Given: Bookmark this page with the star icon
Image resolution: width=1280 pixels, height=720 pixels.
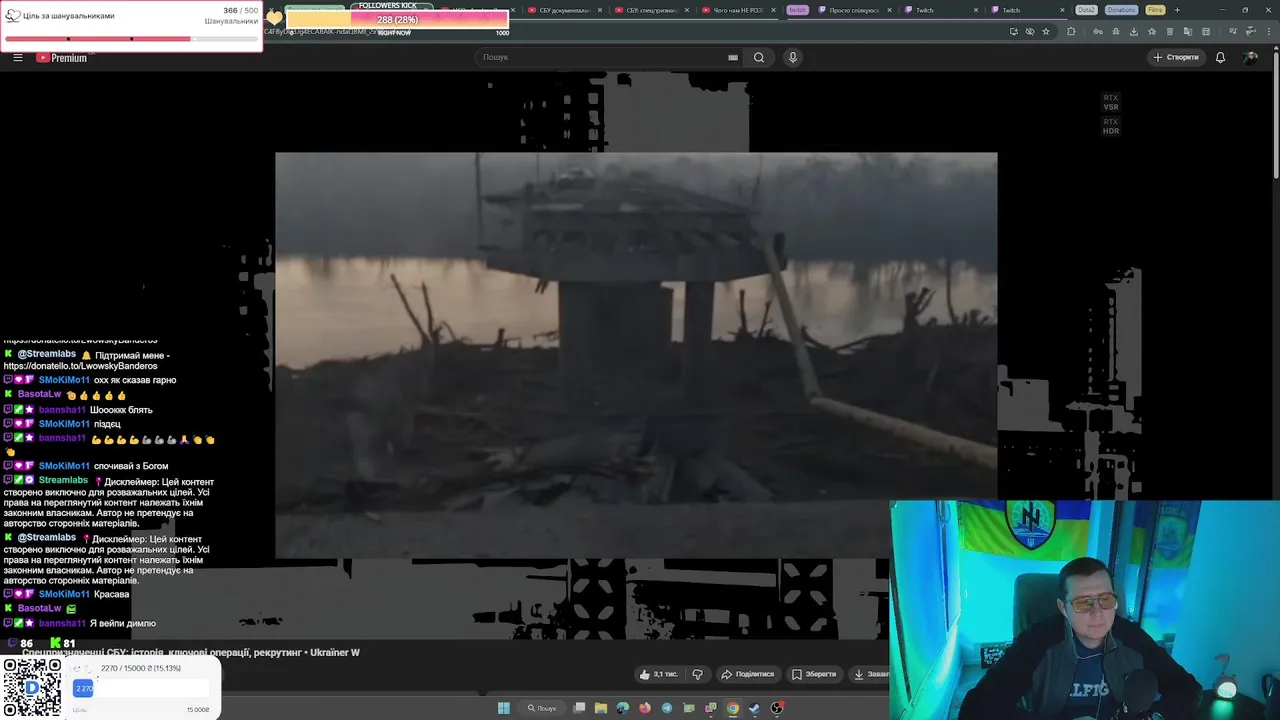Looking at the screenshot, I should 1046,31.
